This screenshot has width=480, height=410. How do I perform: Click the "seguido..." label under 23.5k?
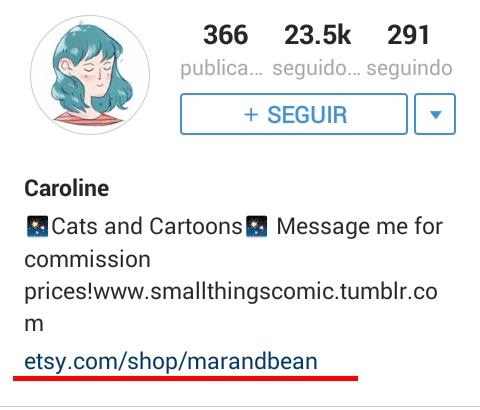[x=316, y=69]
